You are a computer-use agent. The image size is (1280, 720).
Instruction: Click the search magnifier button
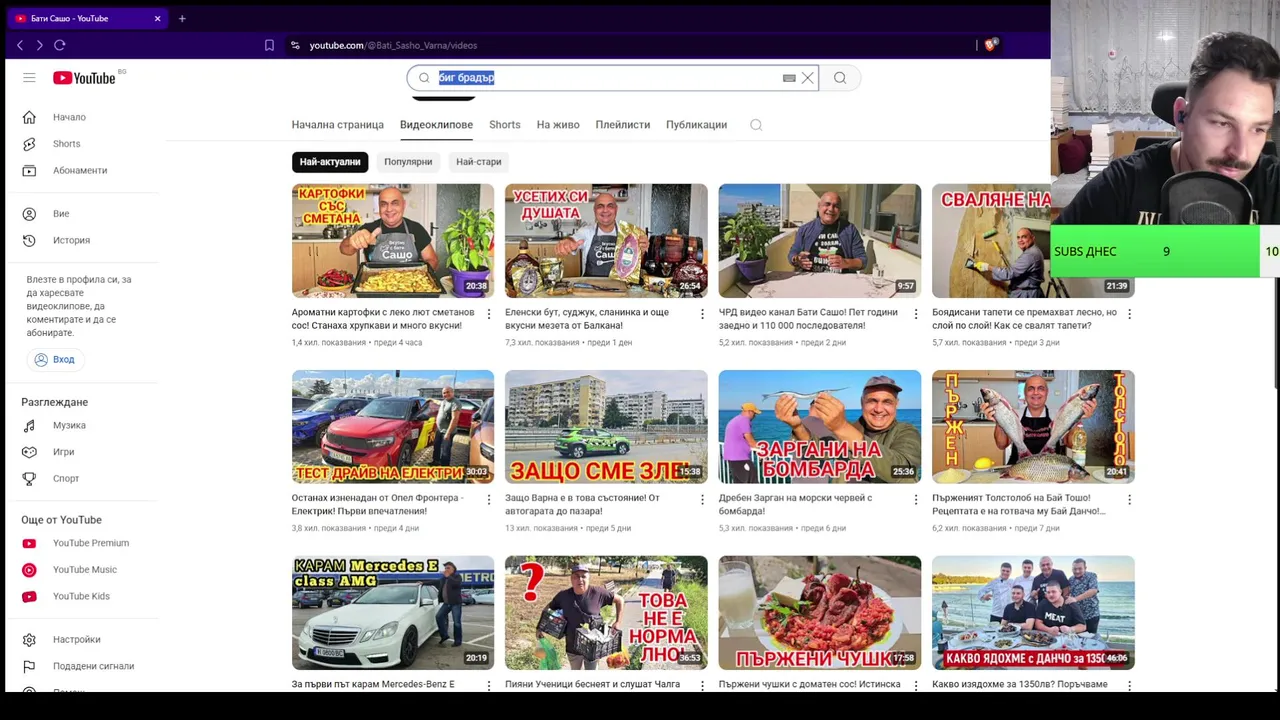840,78
